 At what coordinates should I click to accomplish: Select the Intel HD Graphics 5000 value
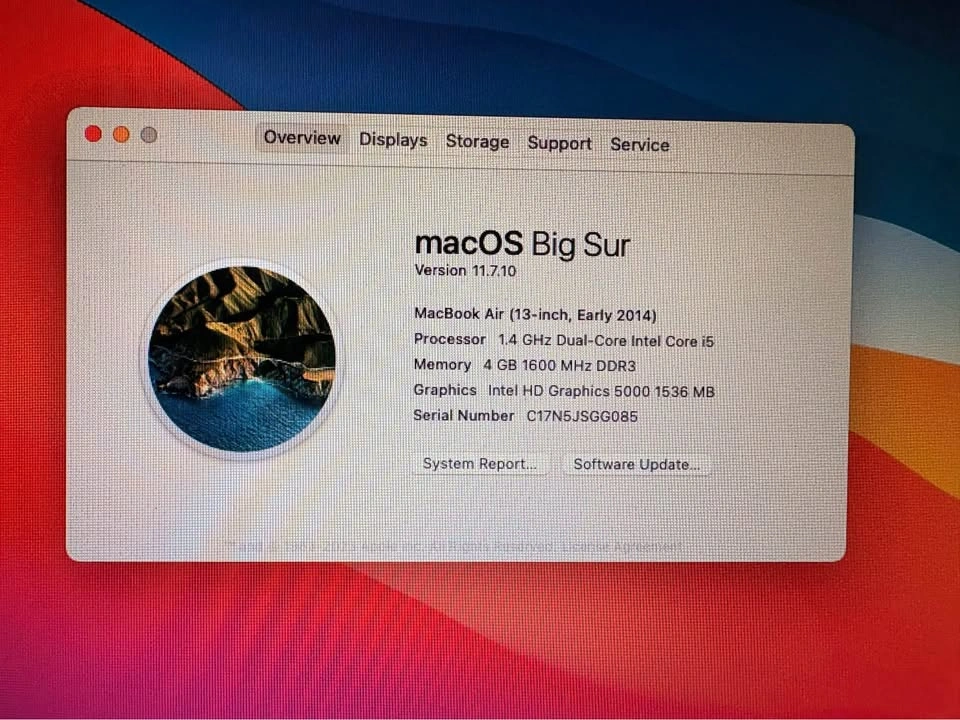tap(601, 391)
